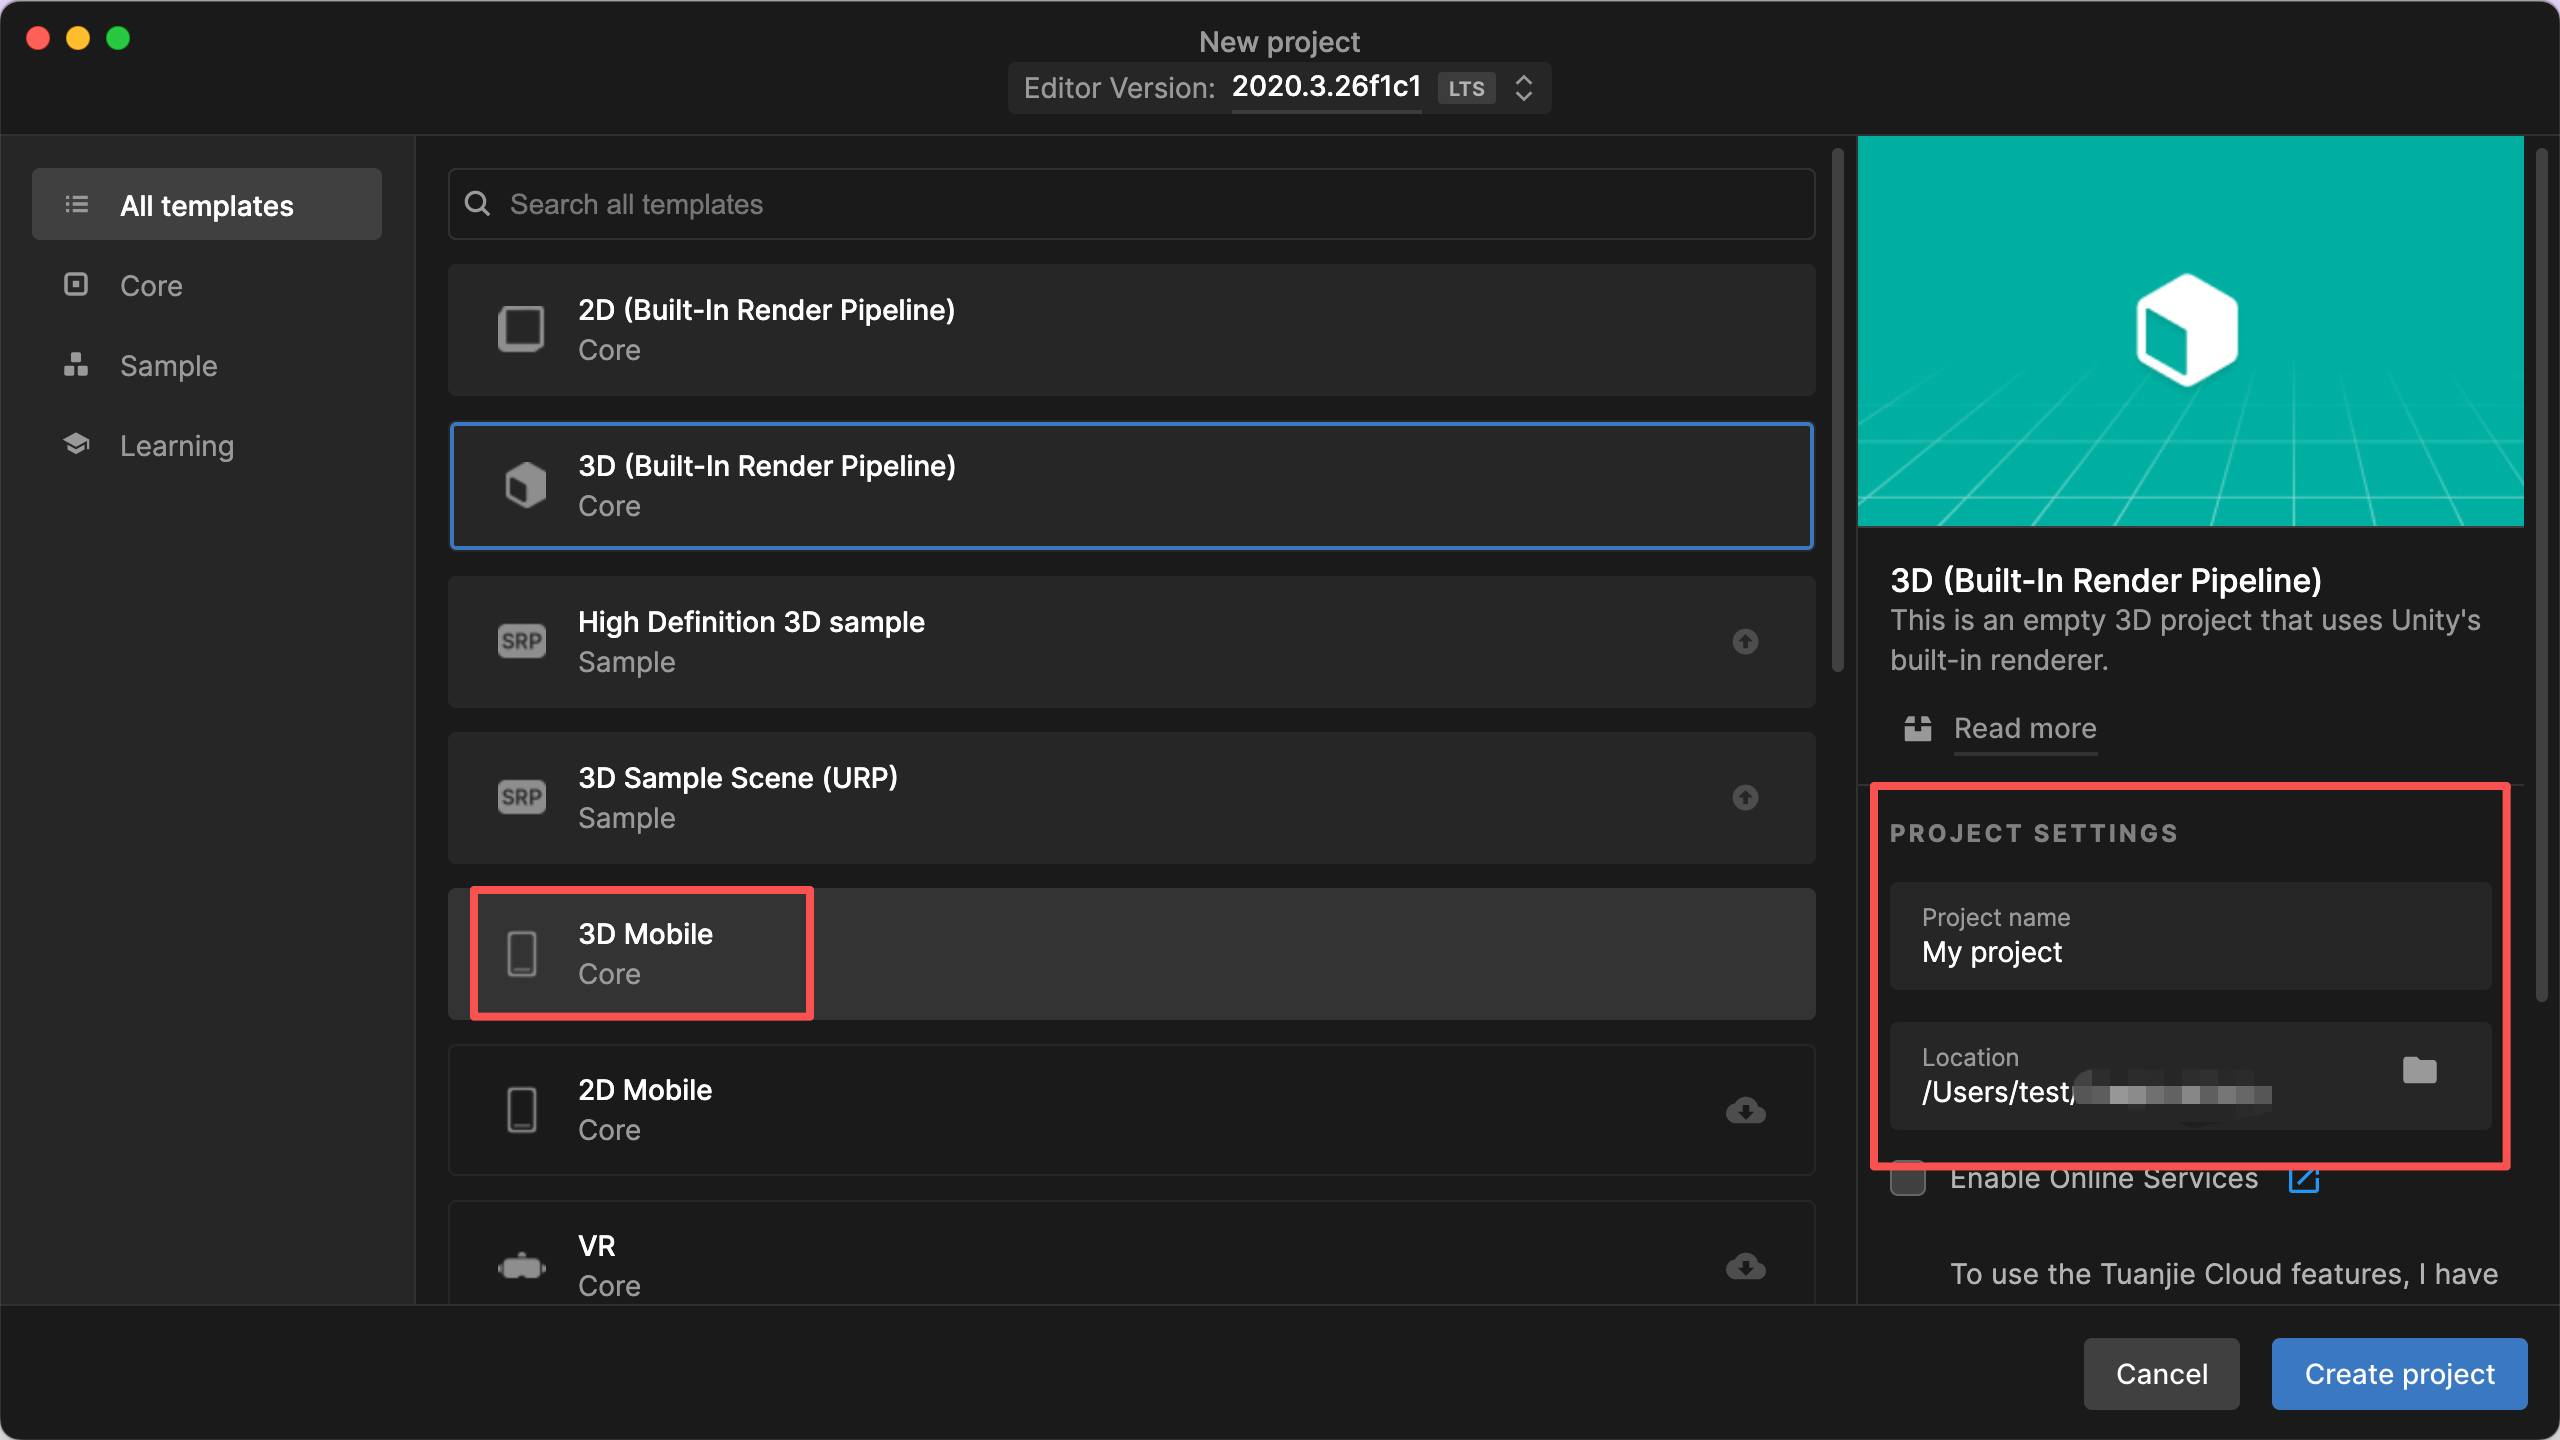Click the Enable Online Services label
The height and width of the screenshot is (1440, 2560).
[x=2103, y=1179]
